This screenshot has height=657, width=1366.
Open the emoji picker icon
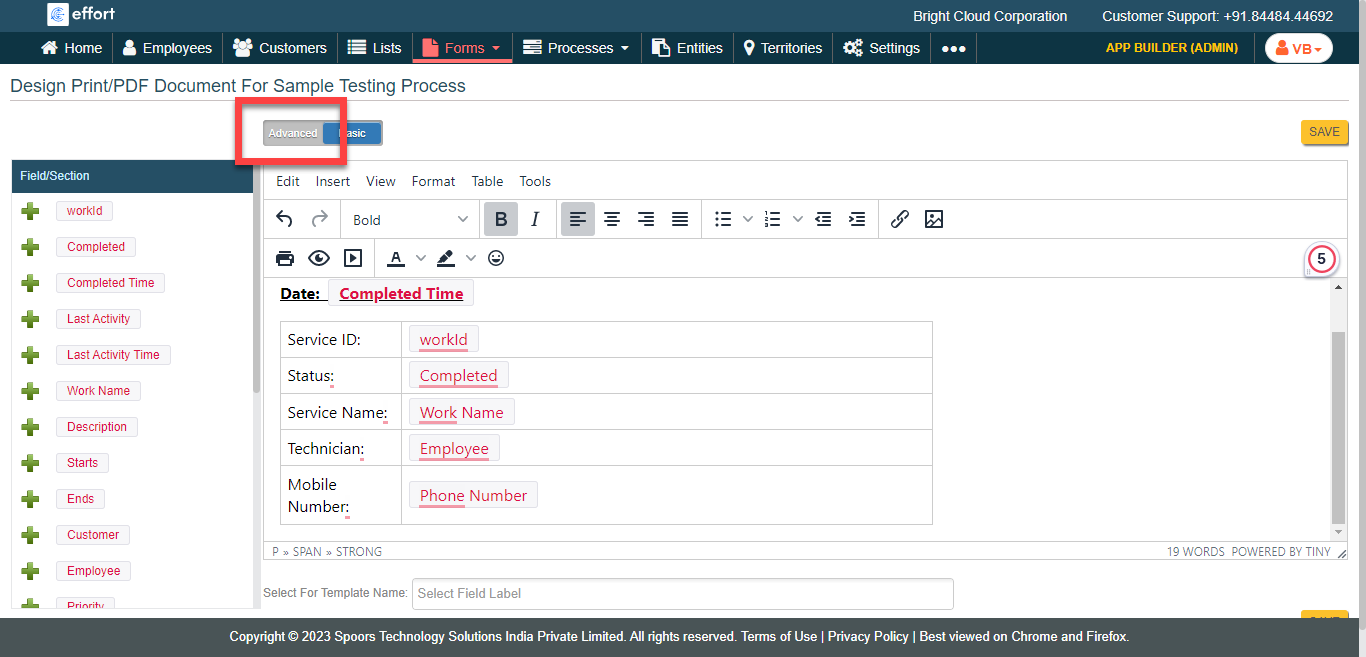tap(496, 258)
